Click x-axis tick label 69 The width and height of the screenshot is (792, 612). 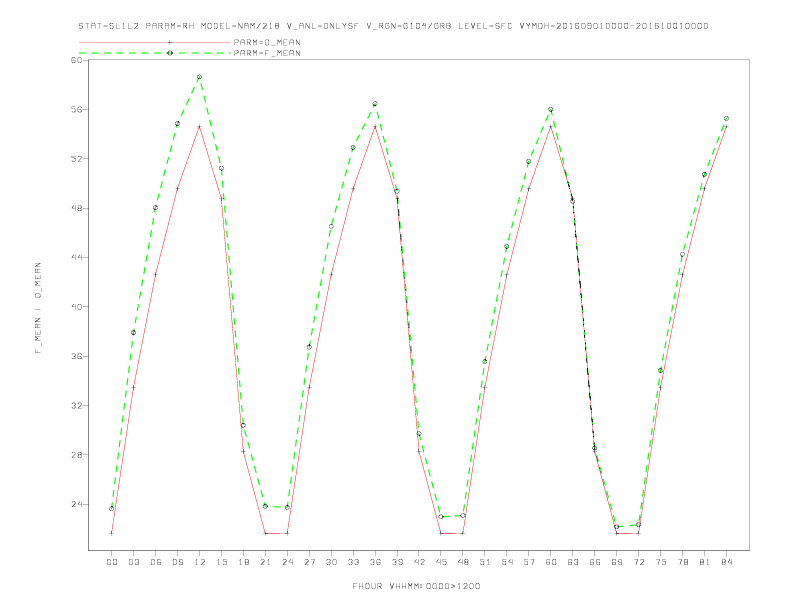(617, 562)
